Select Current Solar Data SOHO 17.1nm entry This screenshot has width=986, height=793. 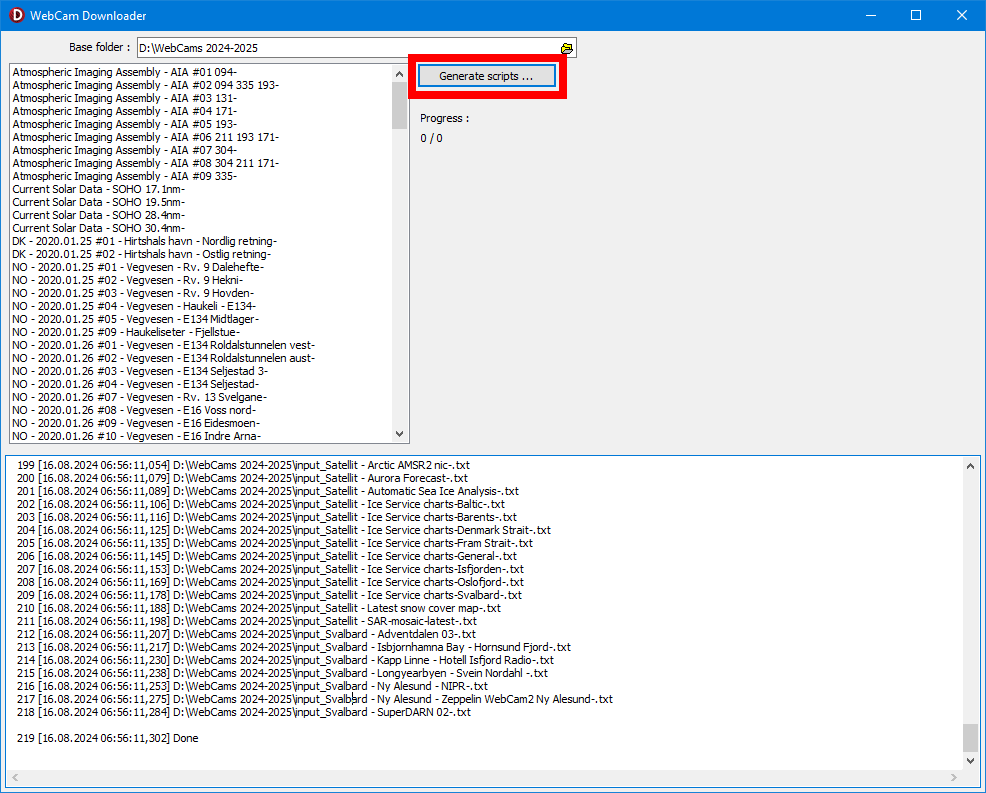tap(98, 190)
